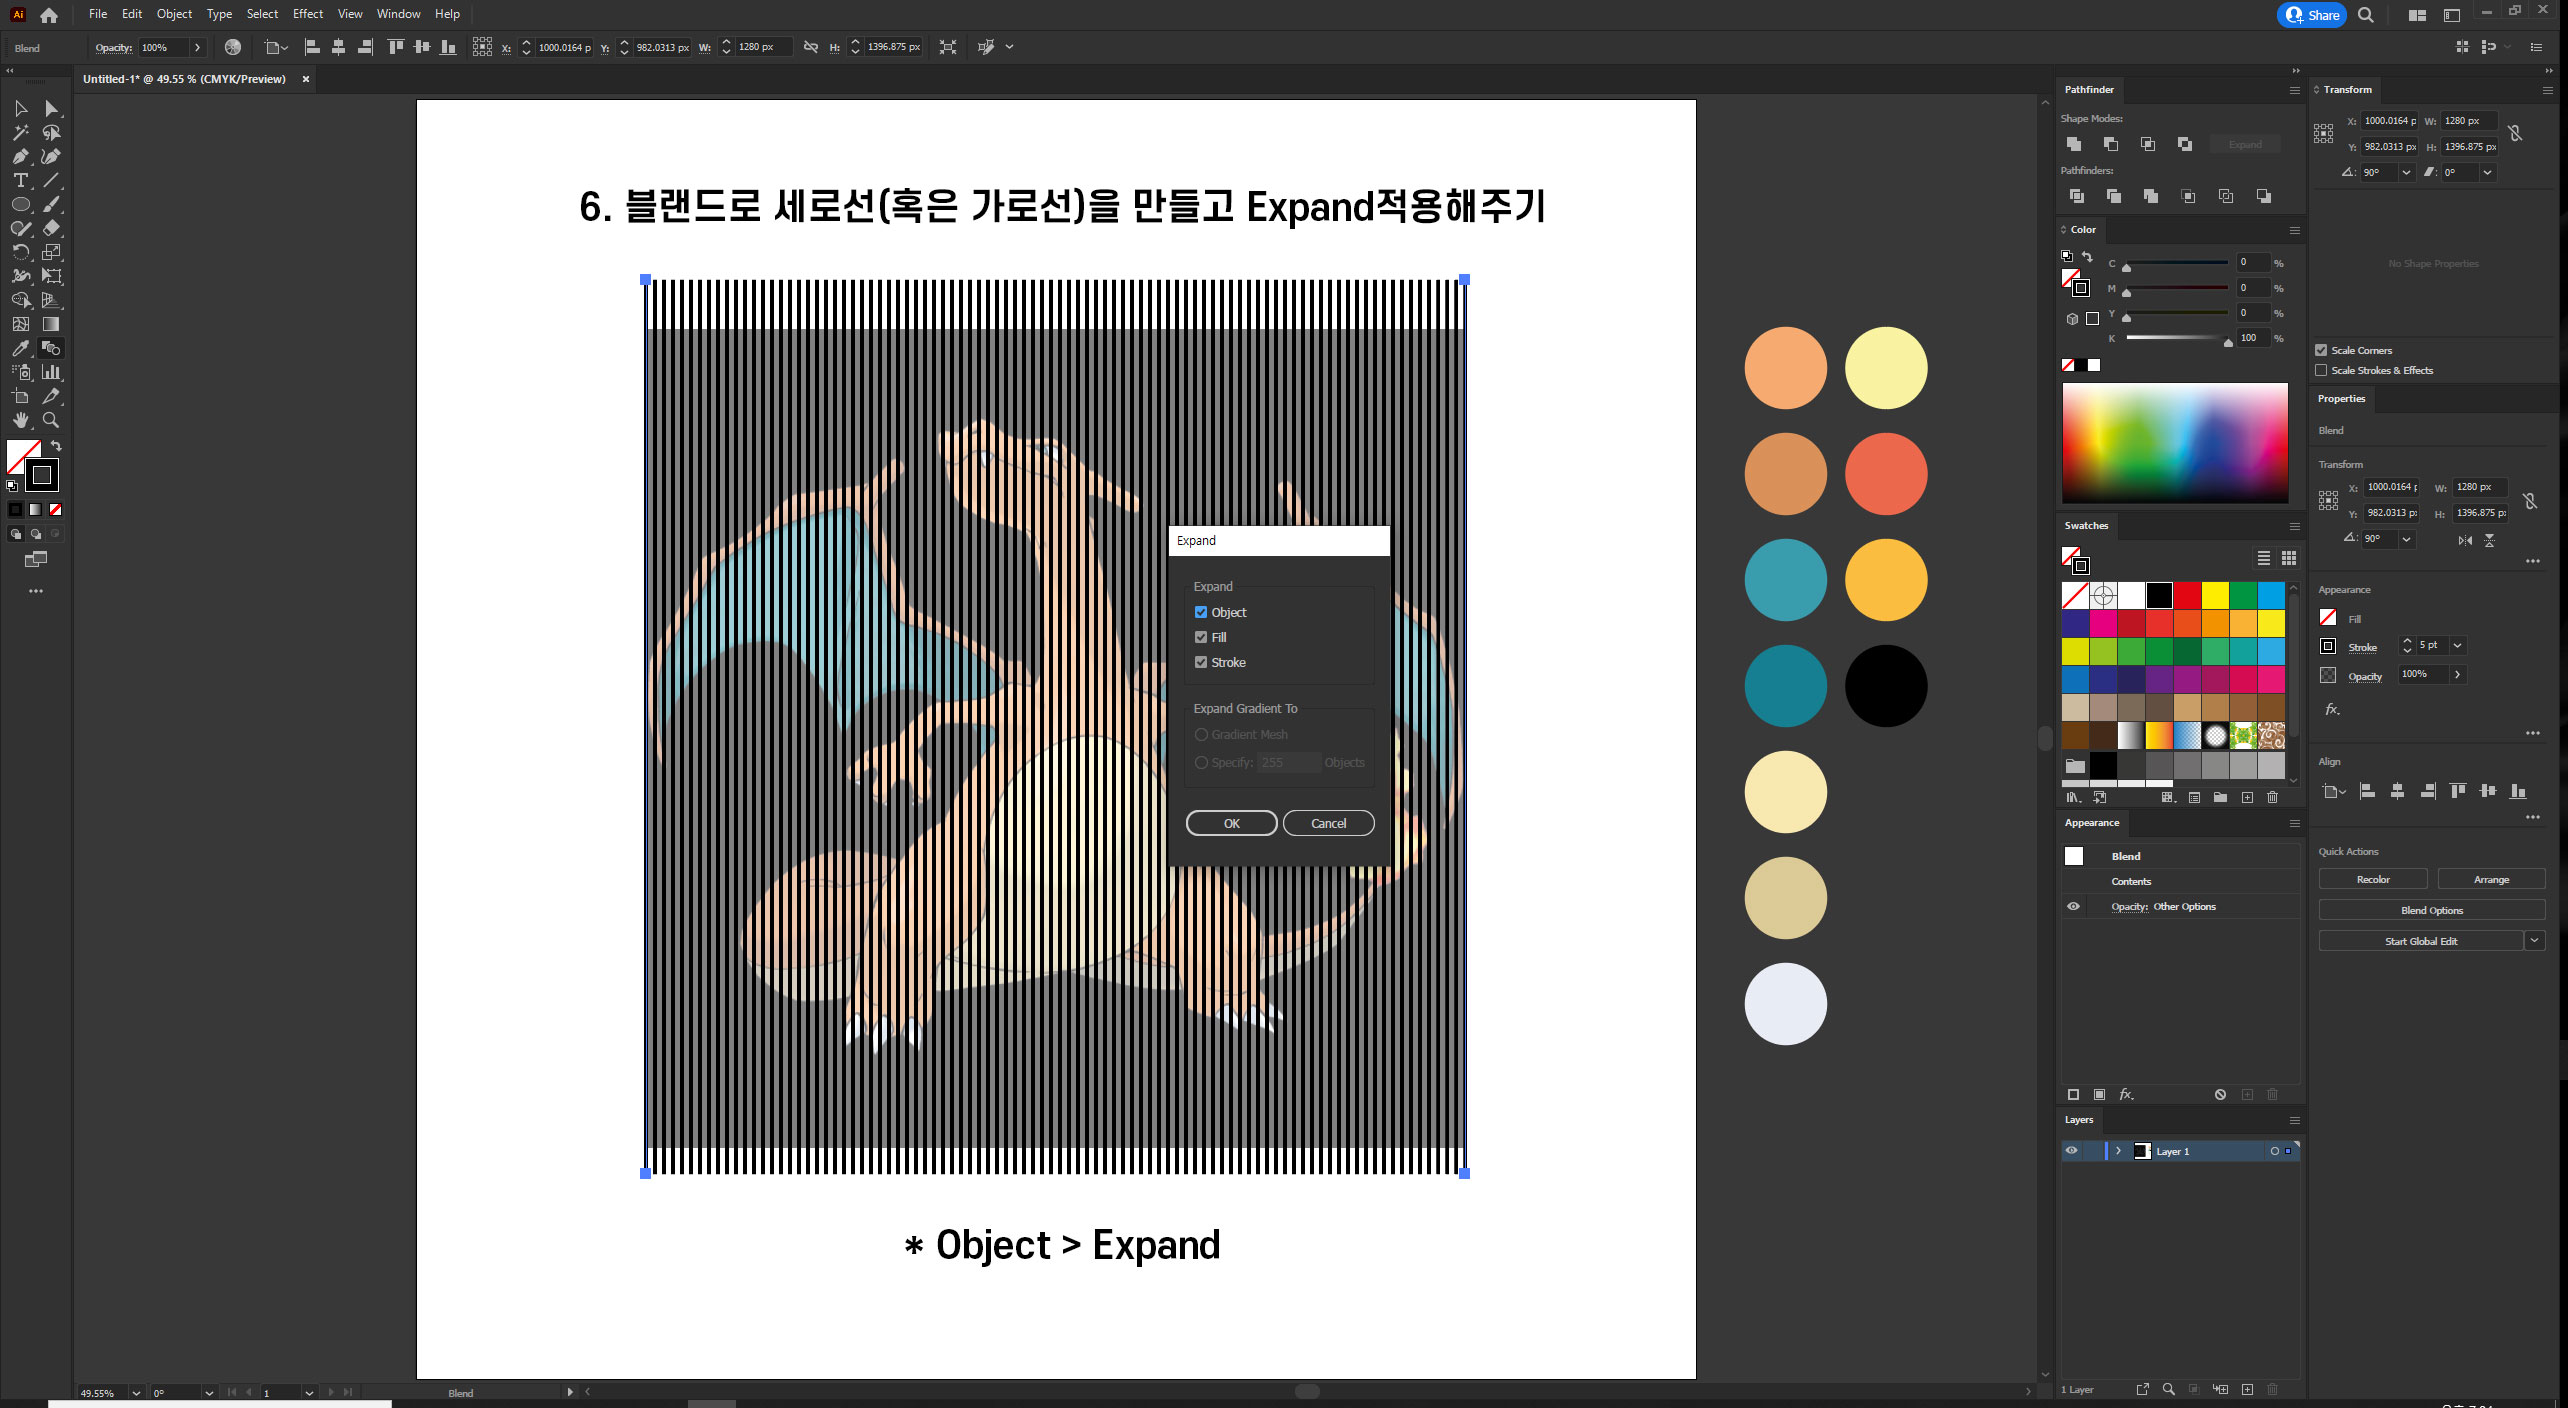2568x1408 pixels.
Task: Open Opacity popup arrow in control bar
Action: click(x=197, y=47)
